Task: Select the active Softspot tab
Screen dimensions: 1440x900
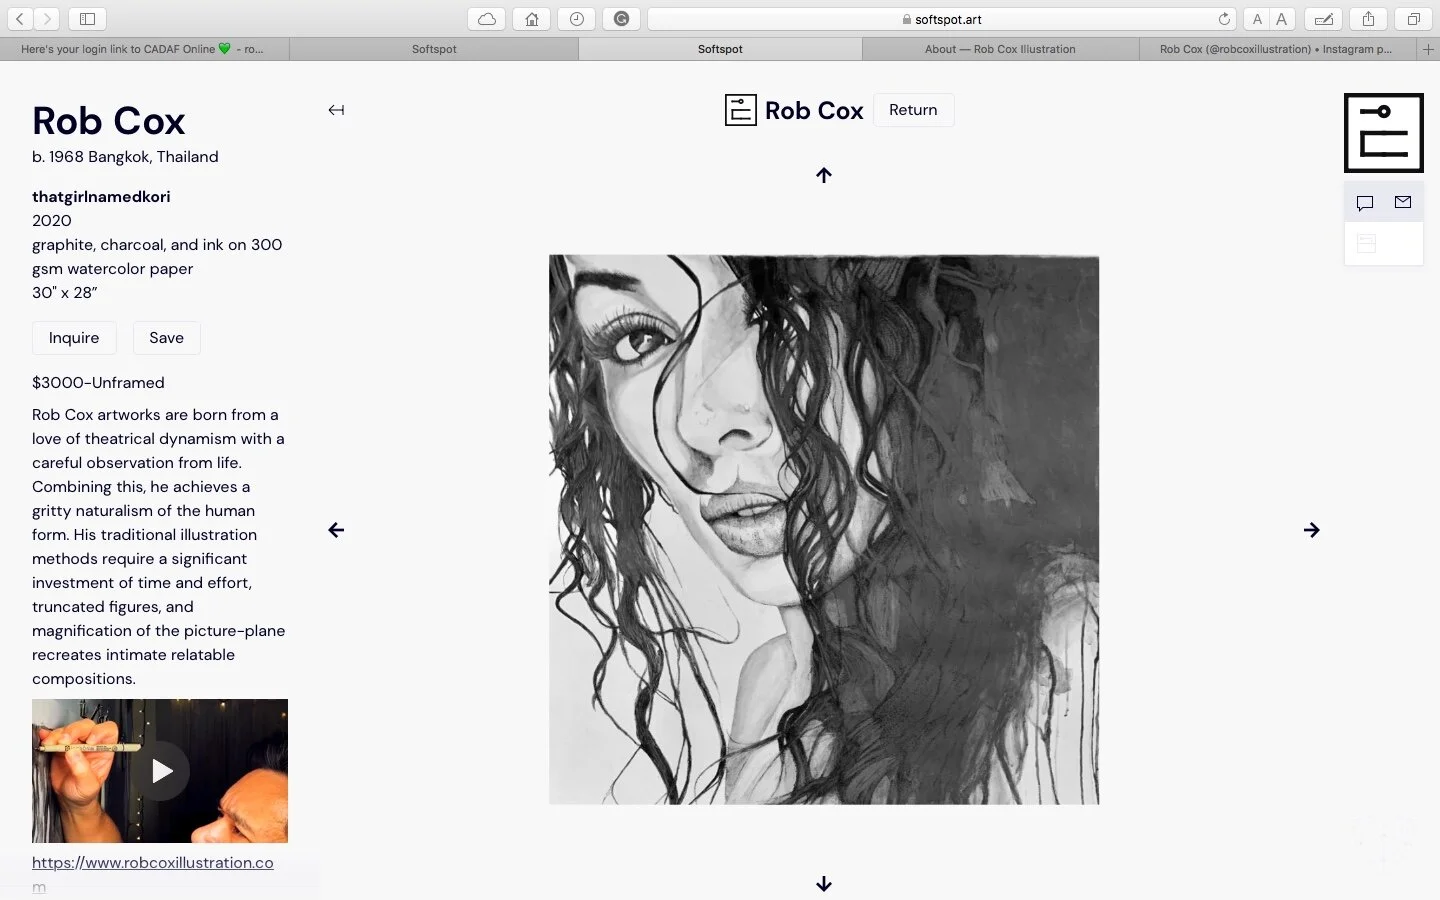Action: coord(720,49)
